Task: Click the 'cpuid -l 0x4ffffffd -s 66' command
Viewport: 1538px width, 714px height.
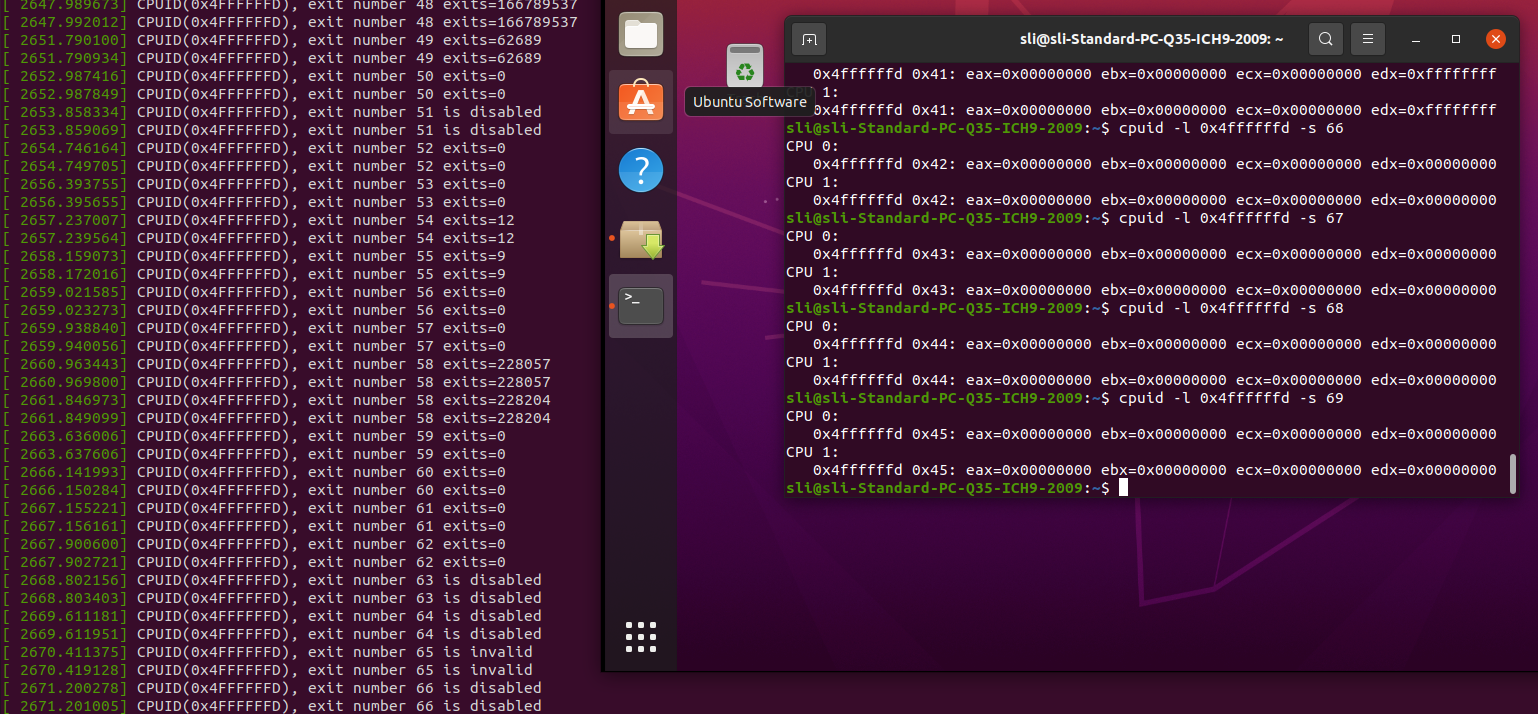Action: tap(1231, 128)
